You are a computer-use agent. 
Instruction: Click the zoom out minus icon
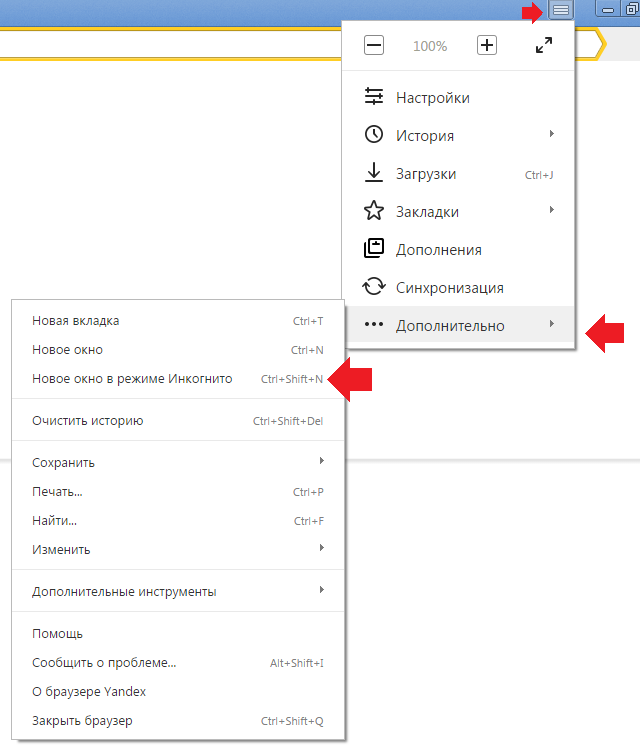pos(374,46)
